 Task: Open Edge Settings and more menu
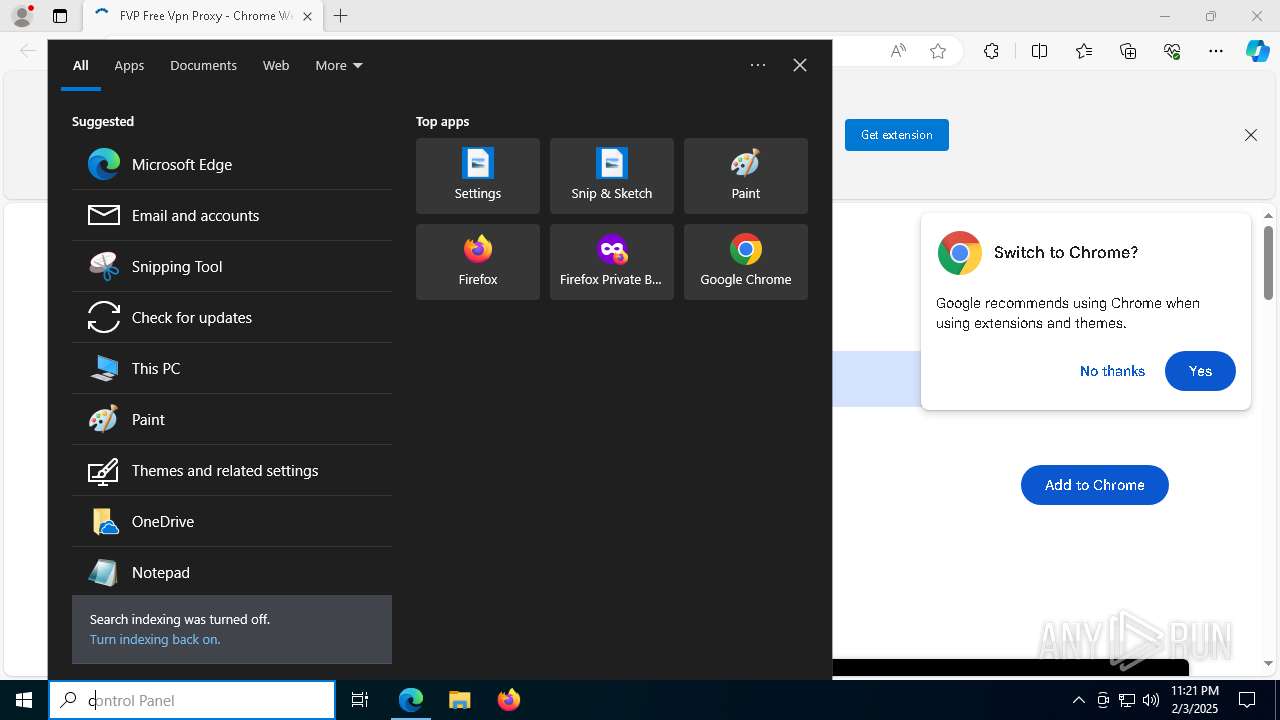(x=1216, y=51)
